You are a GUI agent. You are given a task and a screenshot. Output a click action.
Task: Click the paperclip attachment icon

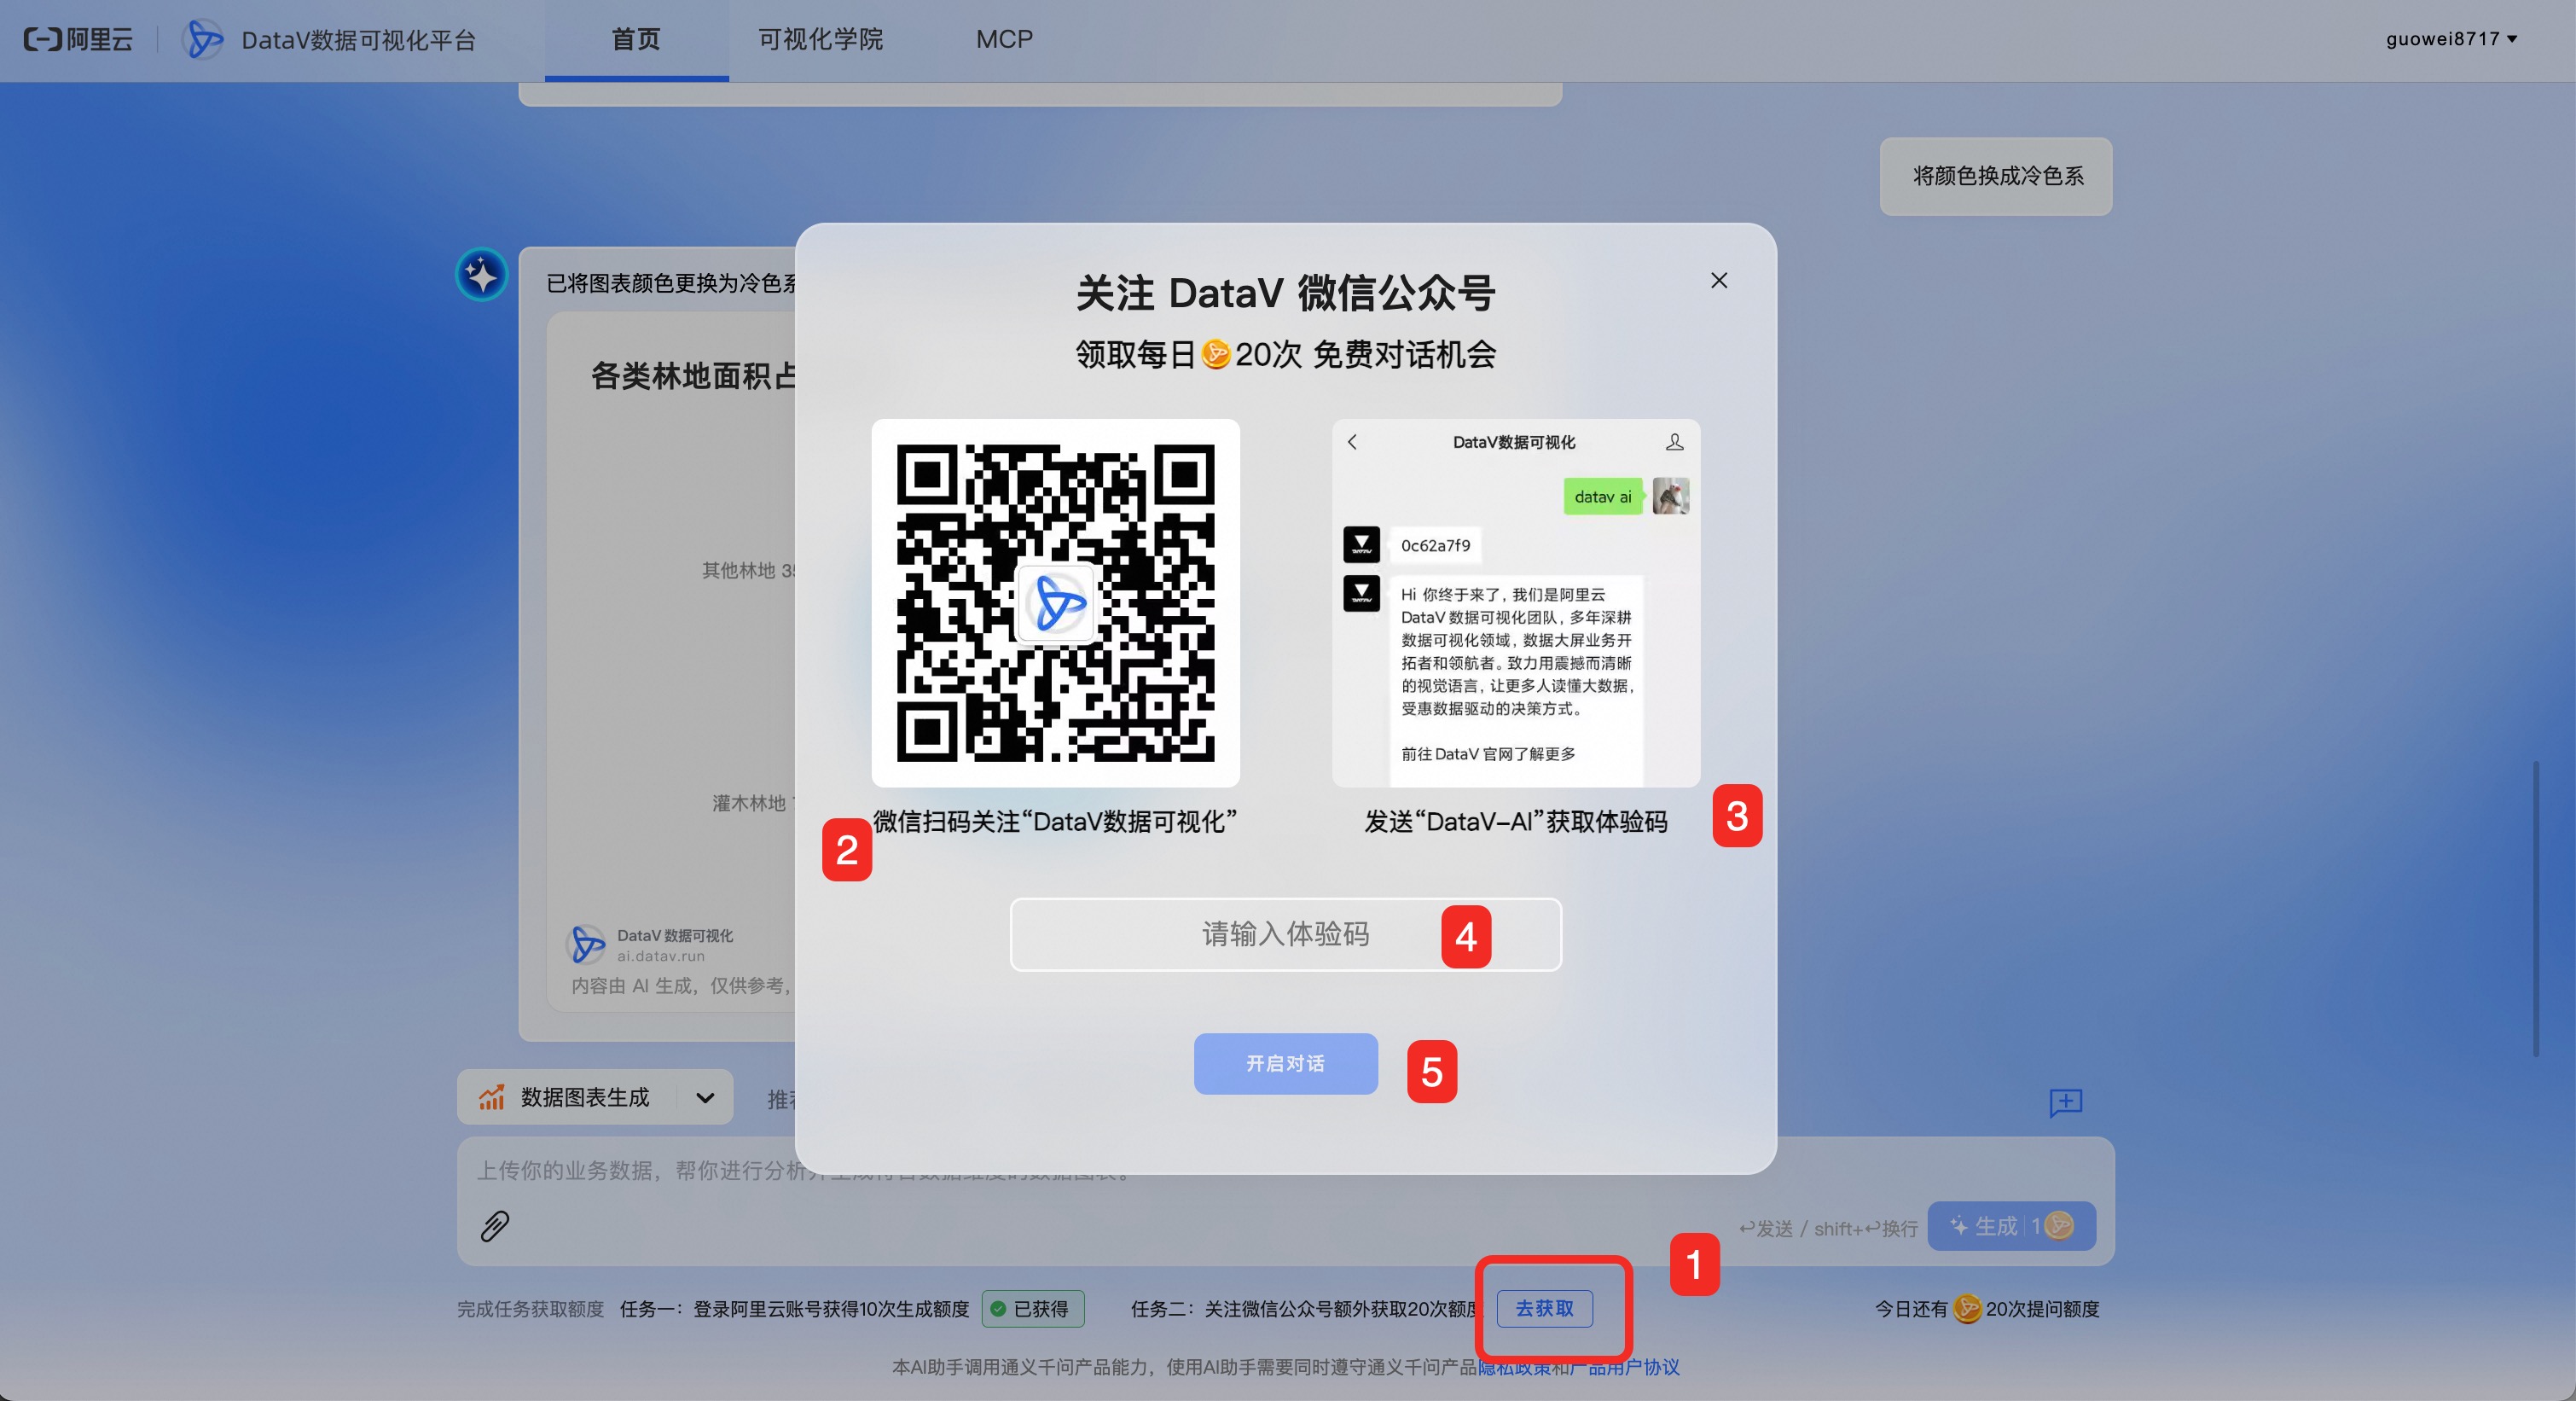point(495,1226)
